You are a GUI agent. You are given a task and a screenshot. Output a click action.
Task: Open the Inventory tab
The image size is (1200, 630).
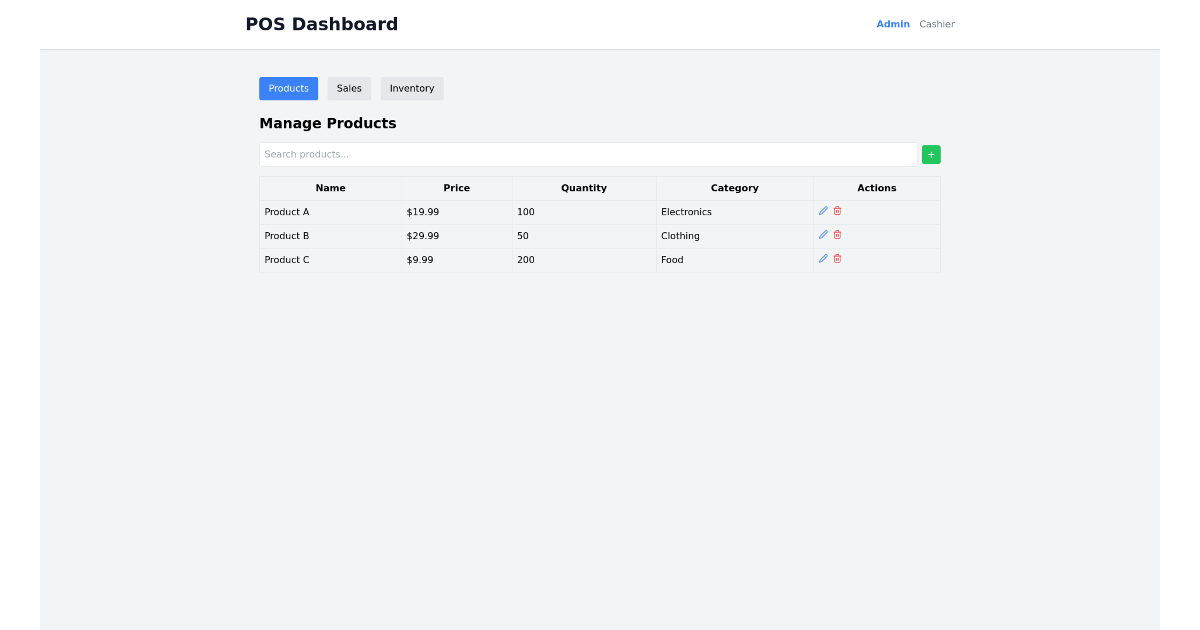click(411, 88)
